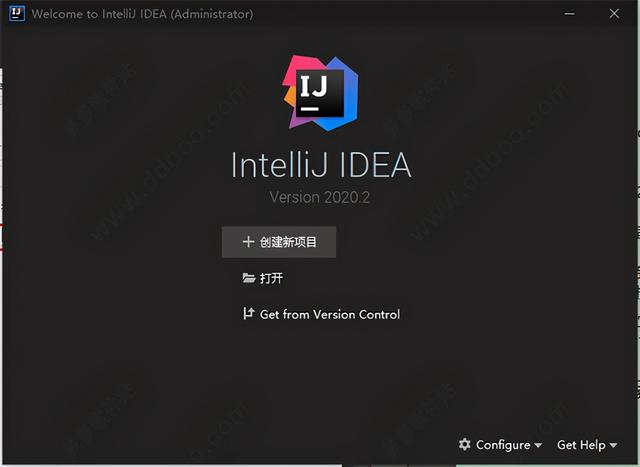
Task: Click the version control branch icon
Action: [x=248, y=314]
